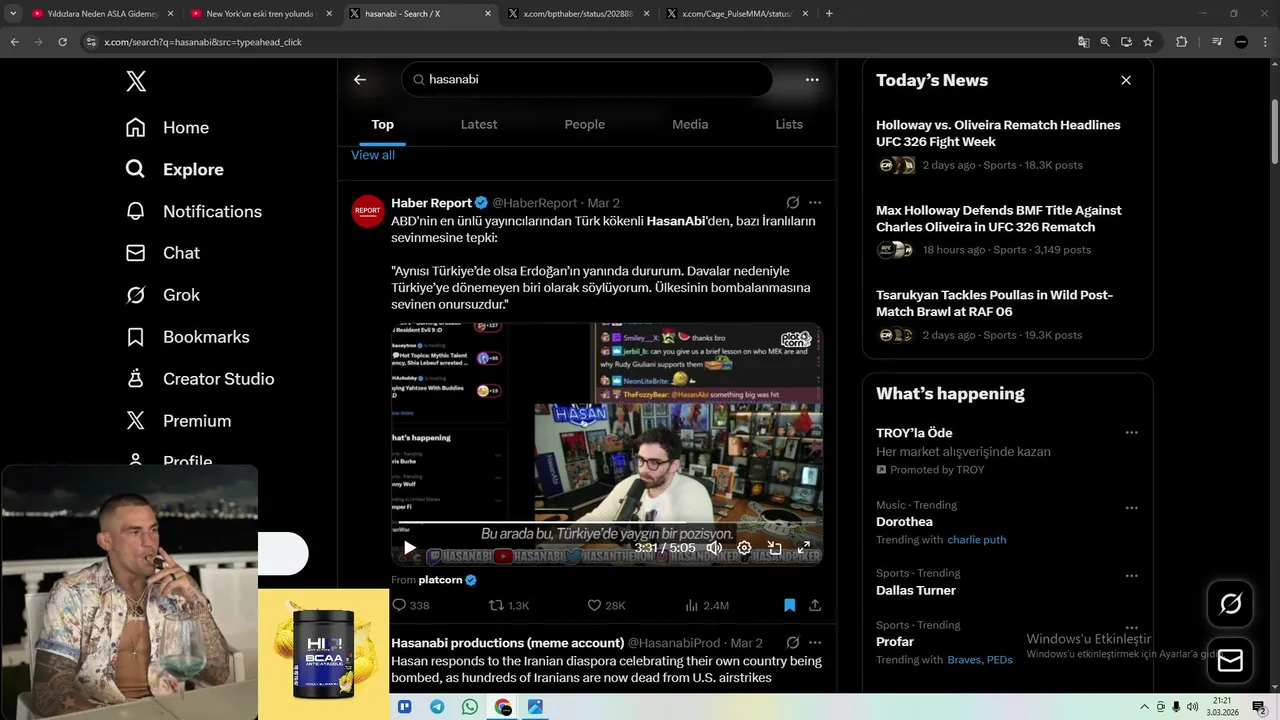
Task: Enable picture-in-picture on the video
Action: [774, 548]
